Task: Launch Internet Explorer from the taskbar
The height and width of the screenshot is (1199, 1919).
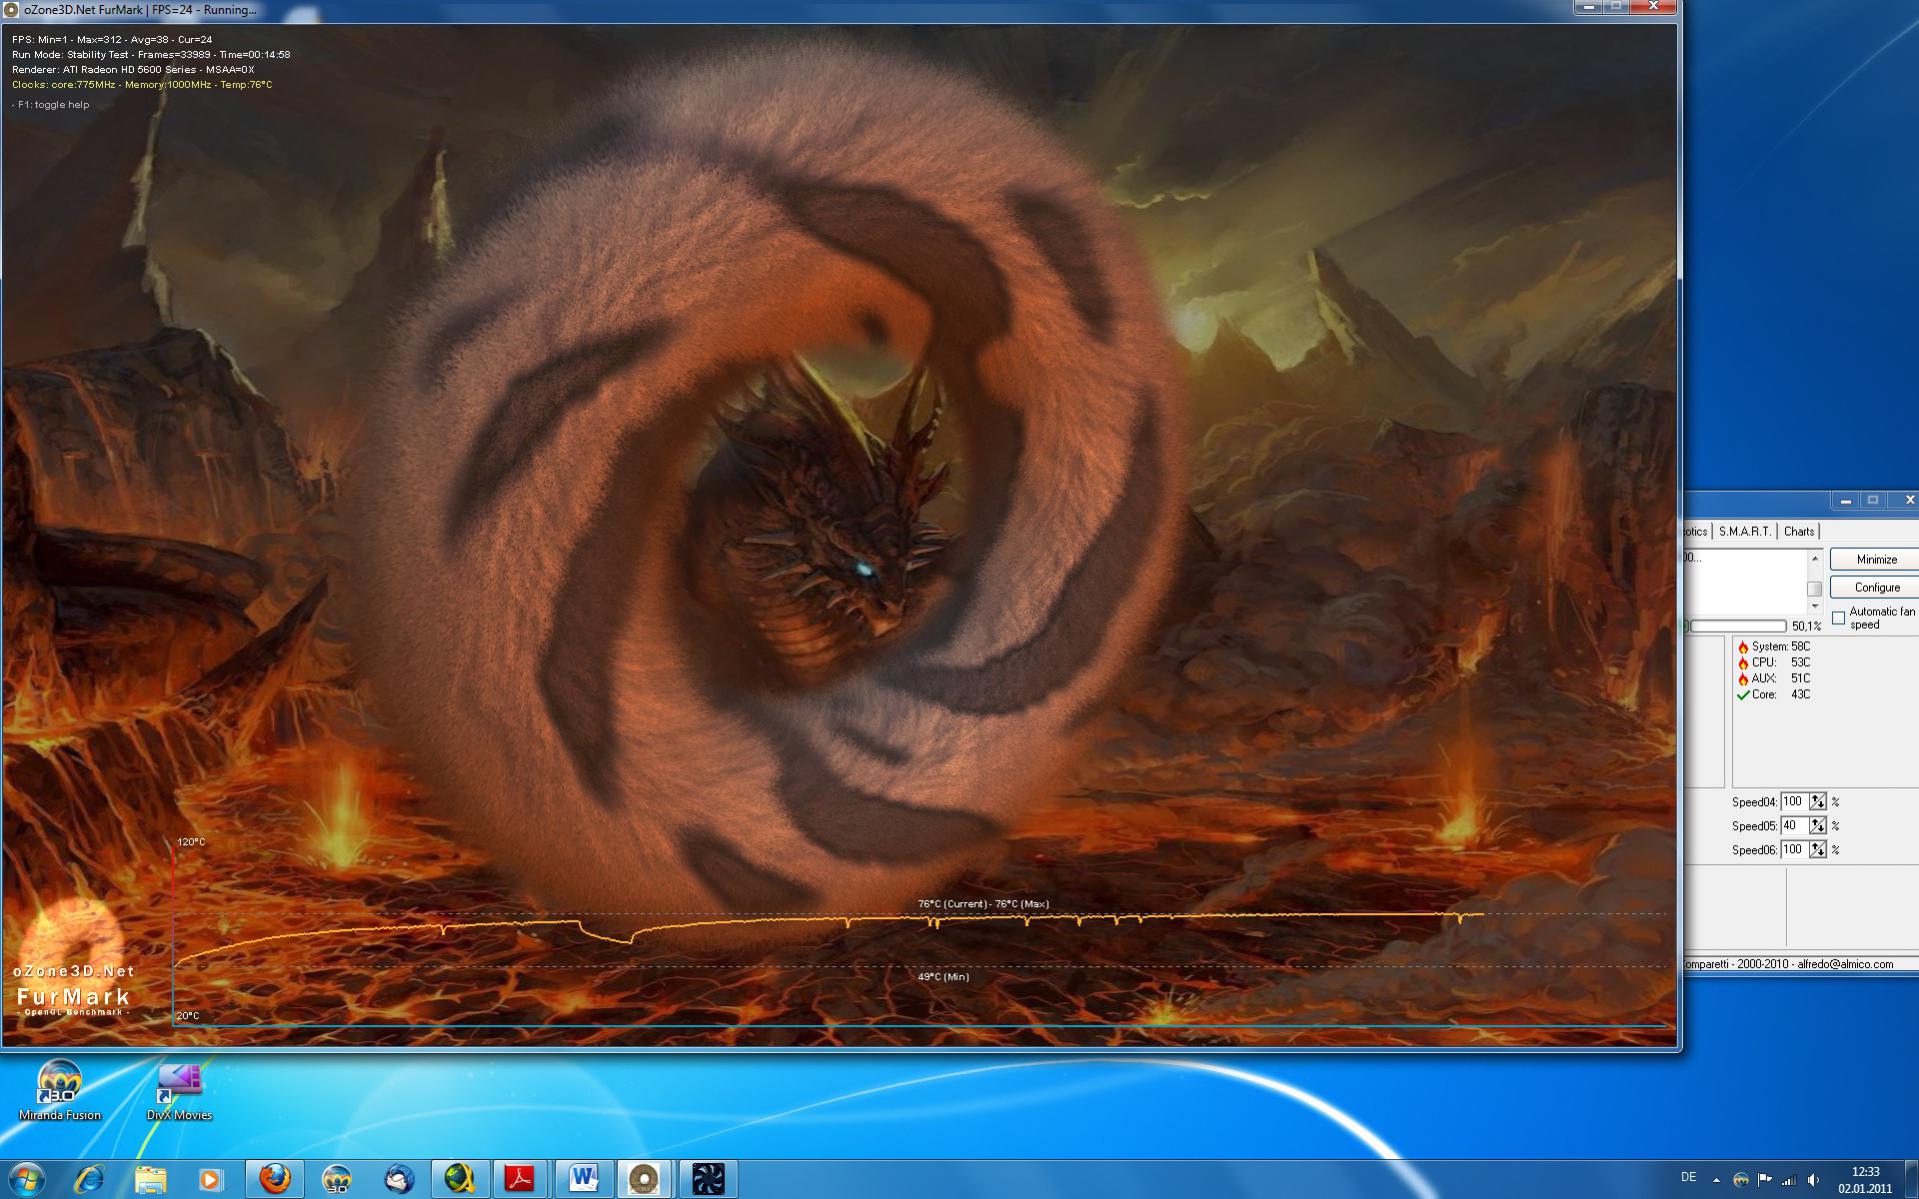Action: pyautogui.click(x=90, y=1179)
